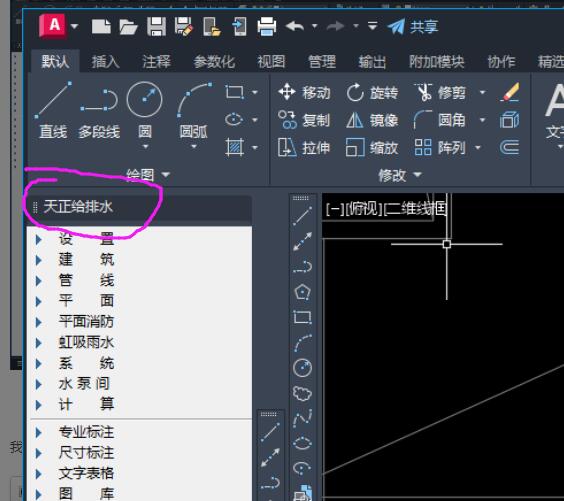
Task: Select the erase tool icon
Action: pos(510,92)
